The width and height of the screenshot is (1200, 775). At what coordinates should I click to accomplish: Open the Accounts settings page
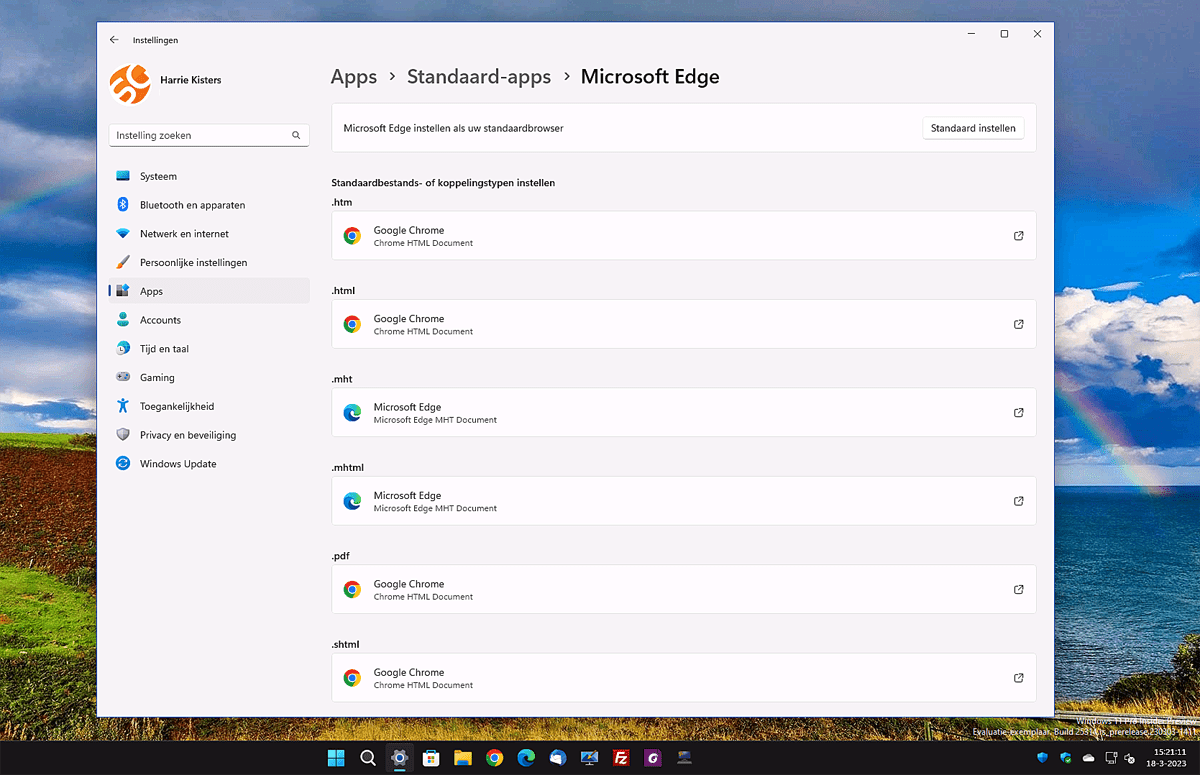209,320
